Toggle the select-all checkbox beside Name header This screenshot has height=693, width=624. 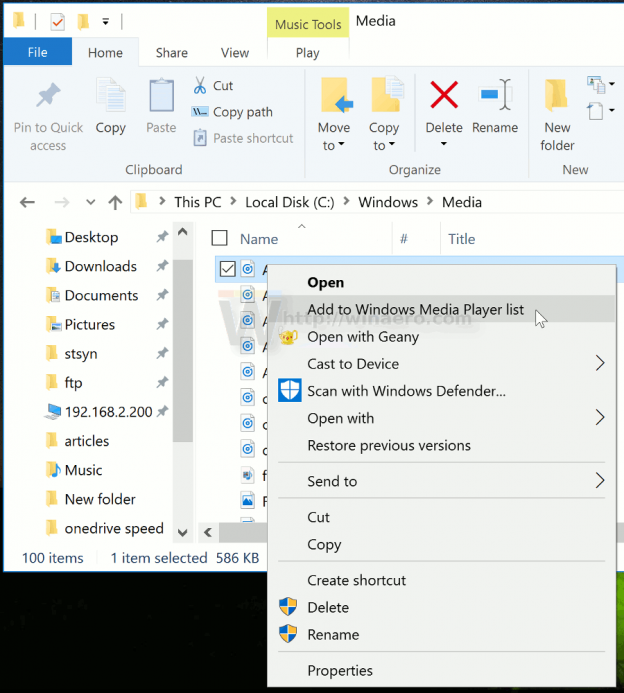pyautogui.click(x=220, y=238)
